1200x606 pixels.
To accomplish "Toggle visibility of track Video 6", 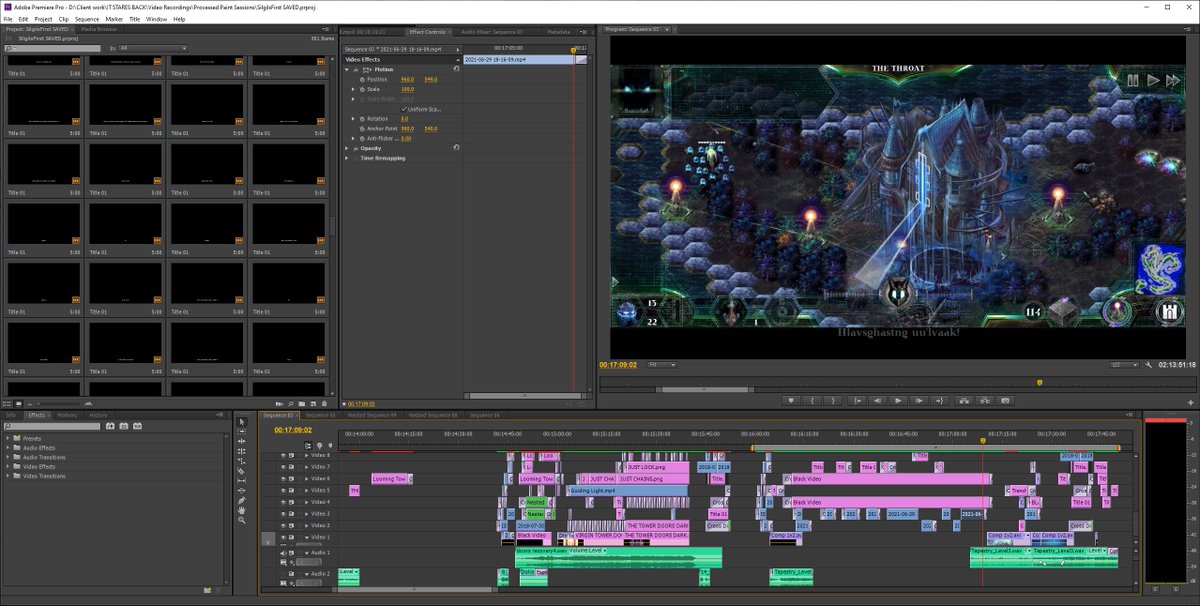I will pyautogui.click(x=283, y=479).
